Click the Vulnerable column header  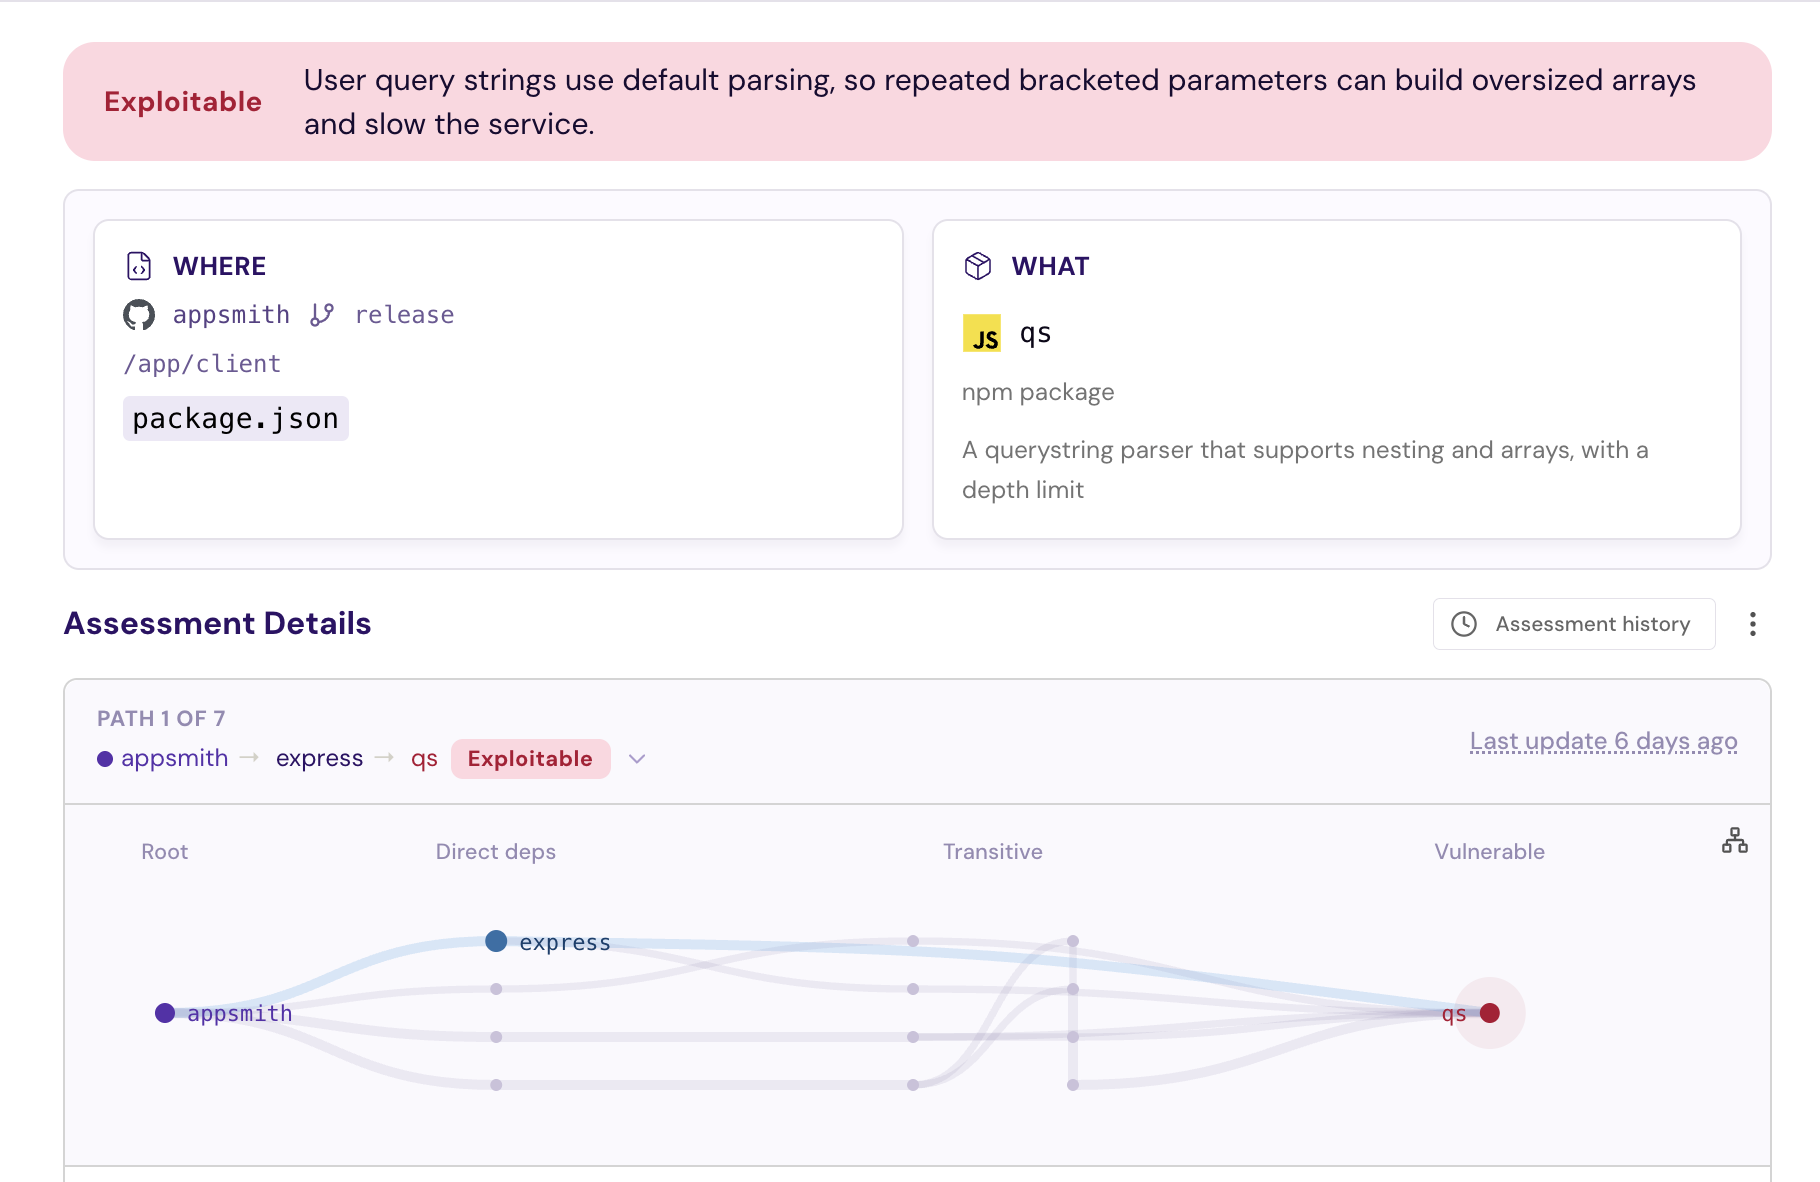(1490, 852)
